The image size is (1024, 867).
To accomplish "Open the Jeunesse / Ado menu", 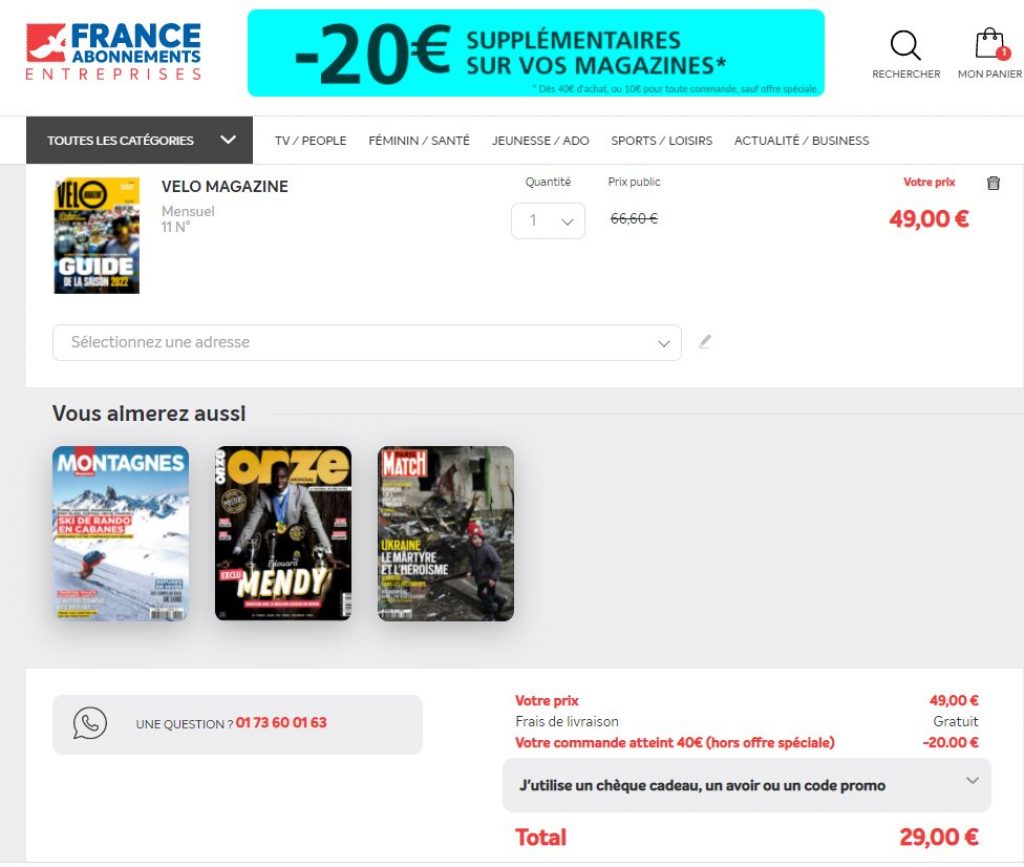I will (x=540, y=140).
